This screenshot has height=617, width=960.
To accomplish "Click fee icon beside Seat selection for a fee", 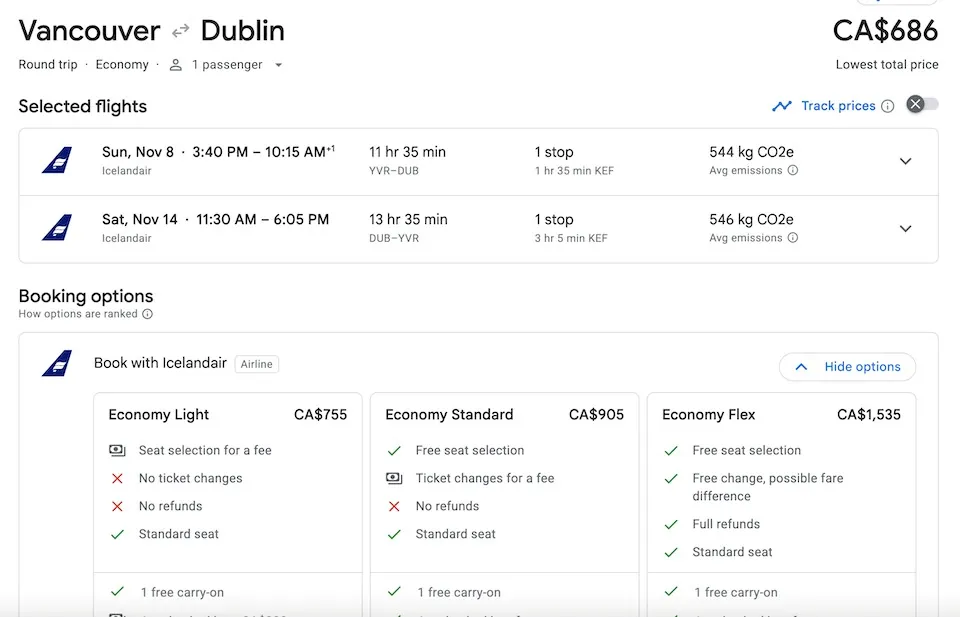I will (117, 451).
